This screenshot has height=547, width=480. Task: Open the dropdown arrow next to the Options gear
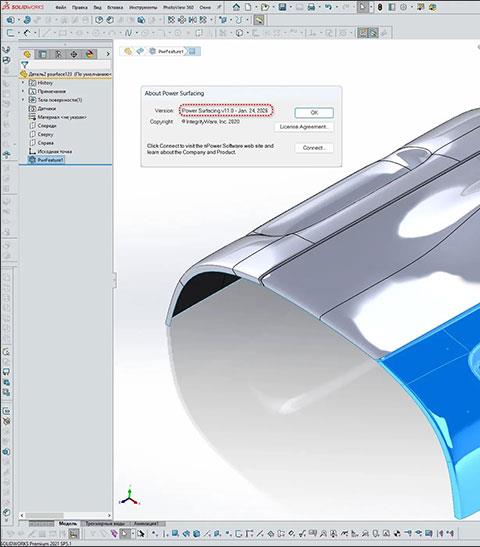click(412, 7)
